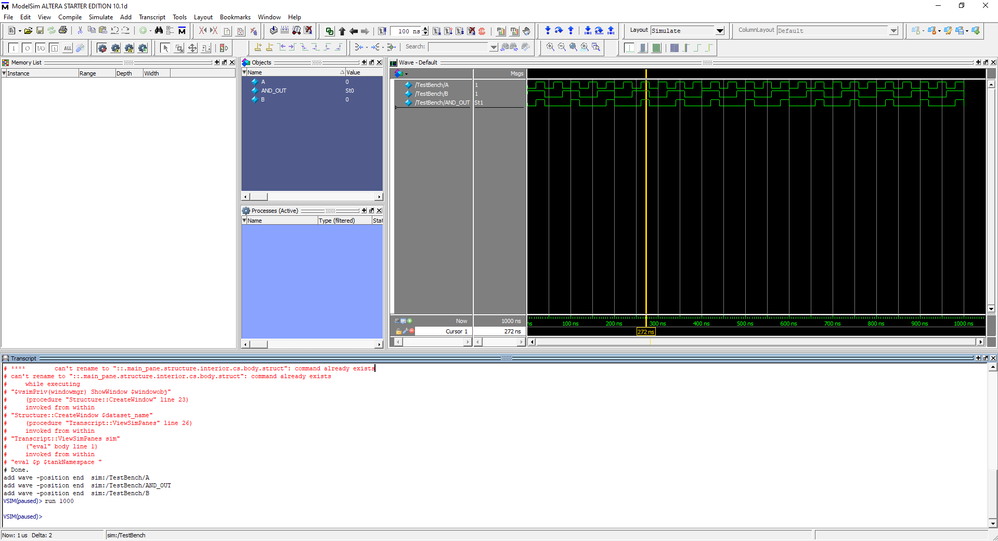
Task: Click the Zoom In magnifier icon
Action: point(550,47)
